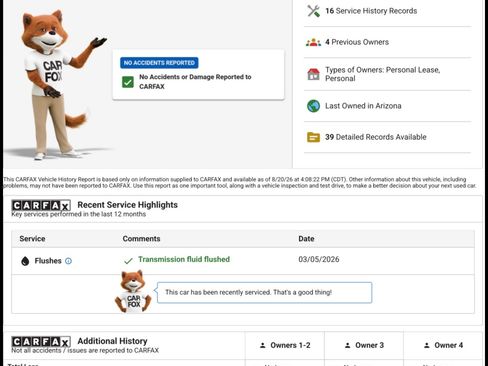Image resolution: width=488 pixels, height=366 pixels.
Task: Click the date 03/05/2026
Action: coord(319,259)
